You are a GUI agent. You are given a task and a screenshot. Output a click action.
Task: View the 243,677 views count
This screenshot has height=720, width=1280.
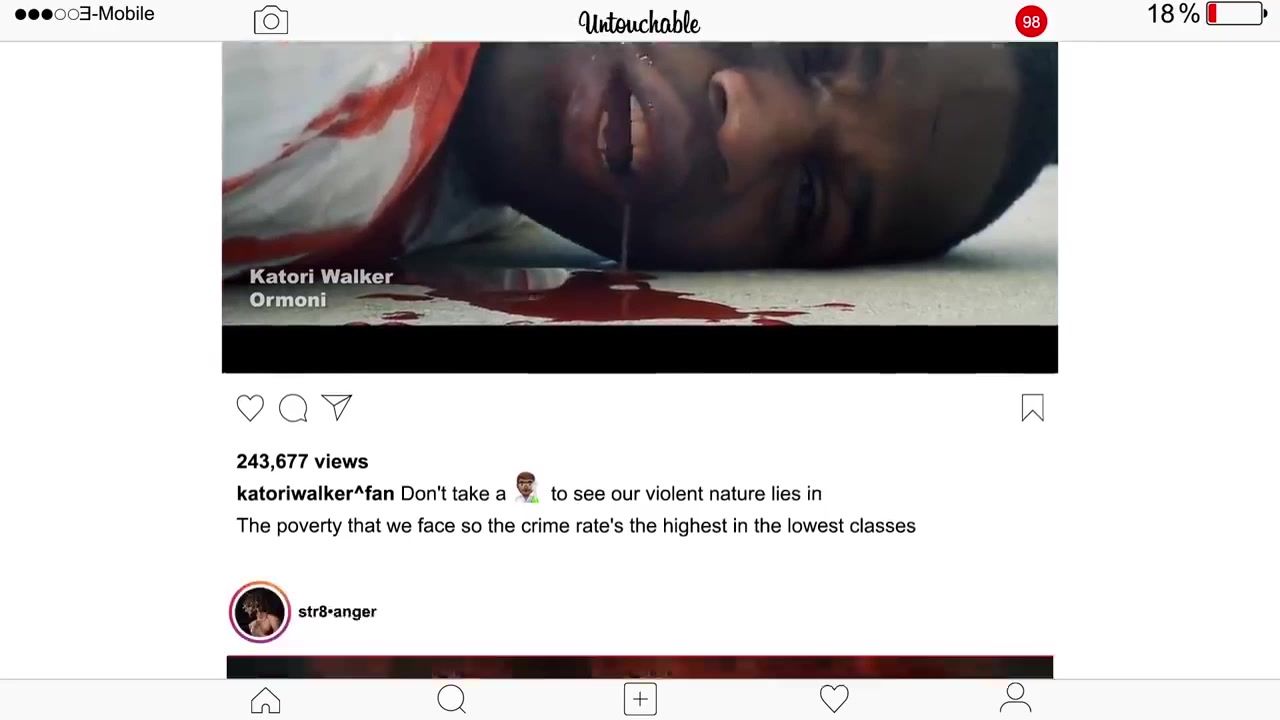coord(302,461)
